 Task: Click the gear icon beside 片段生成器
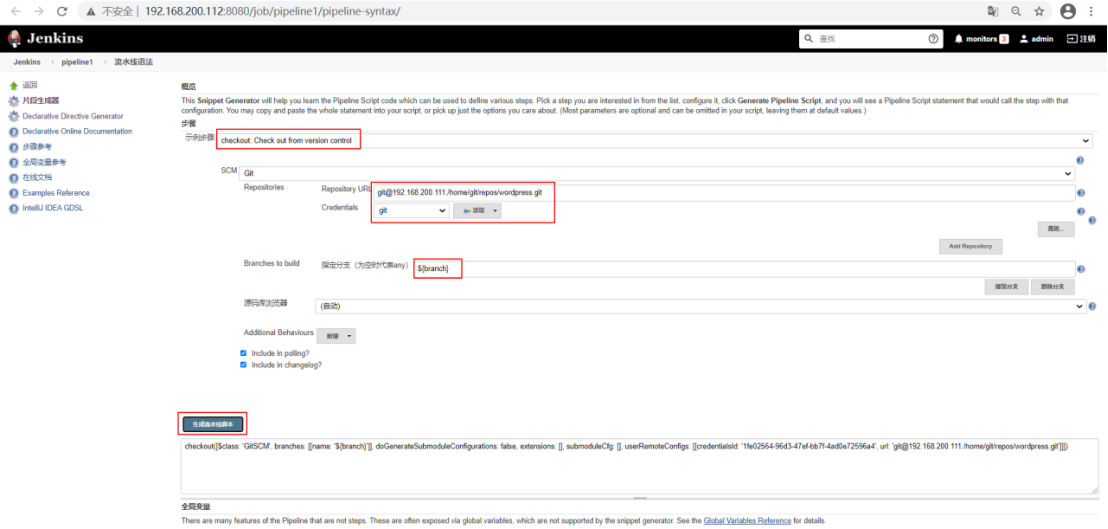point(13,100)
